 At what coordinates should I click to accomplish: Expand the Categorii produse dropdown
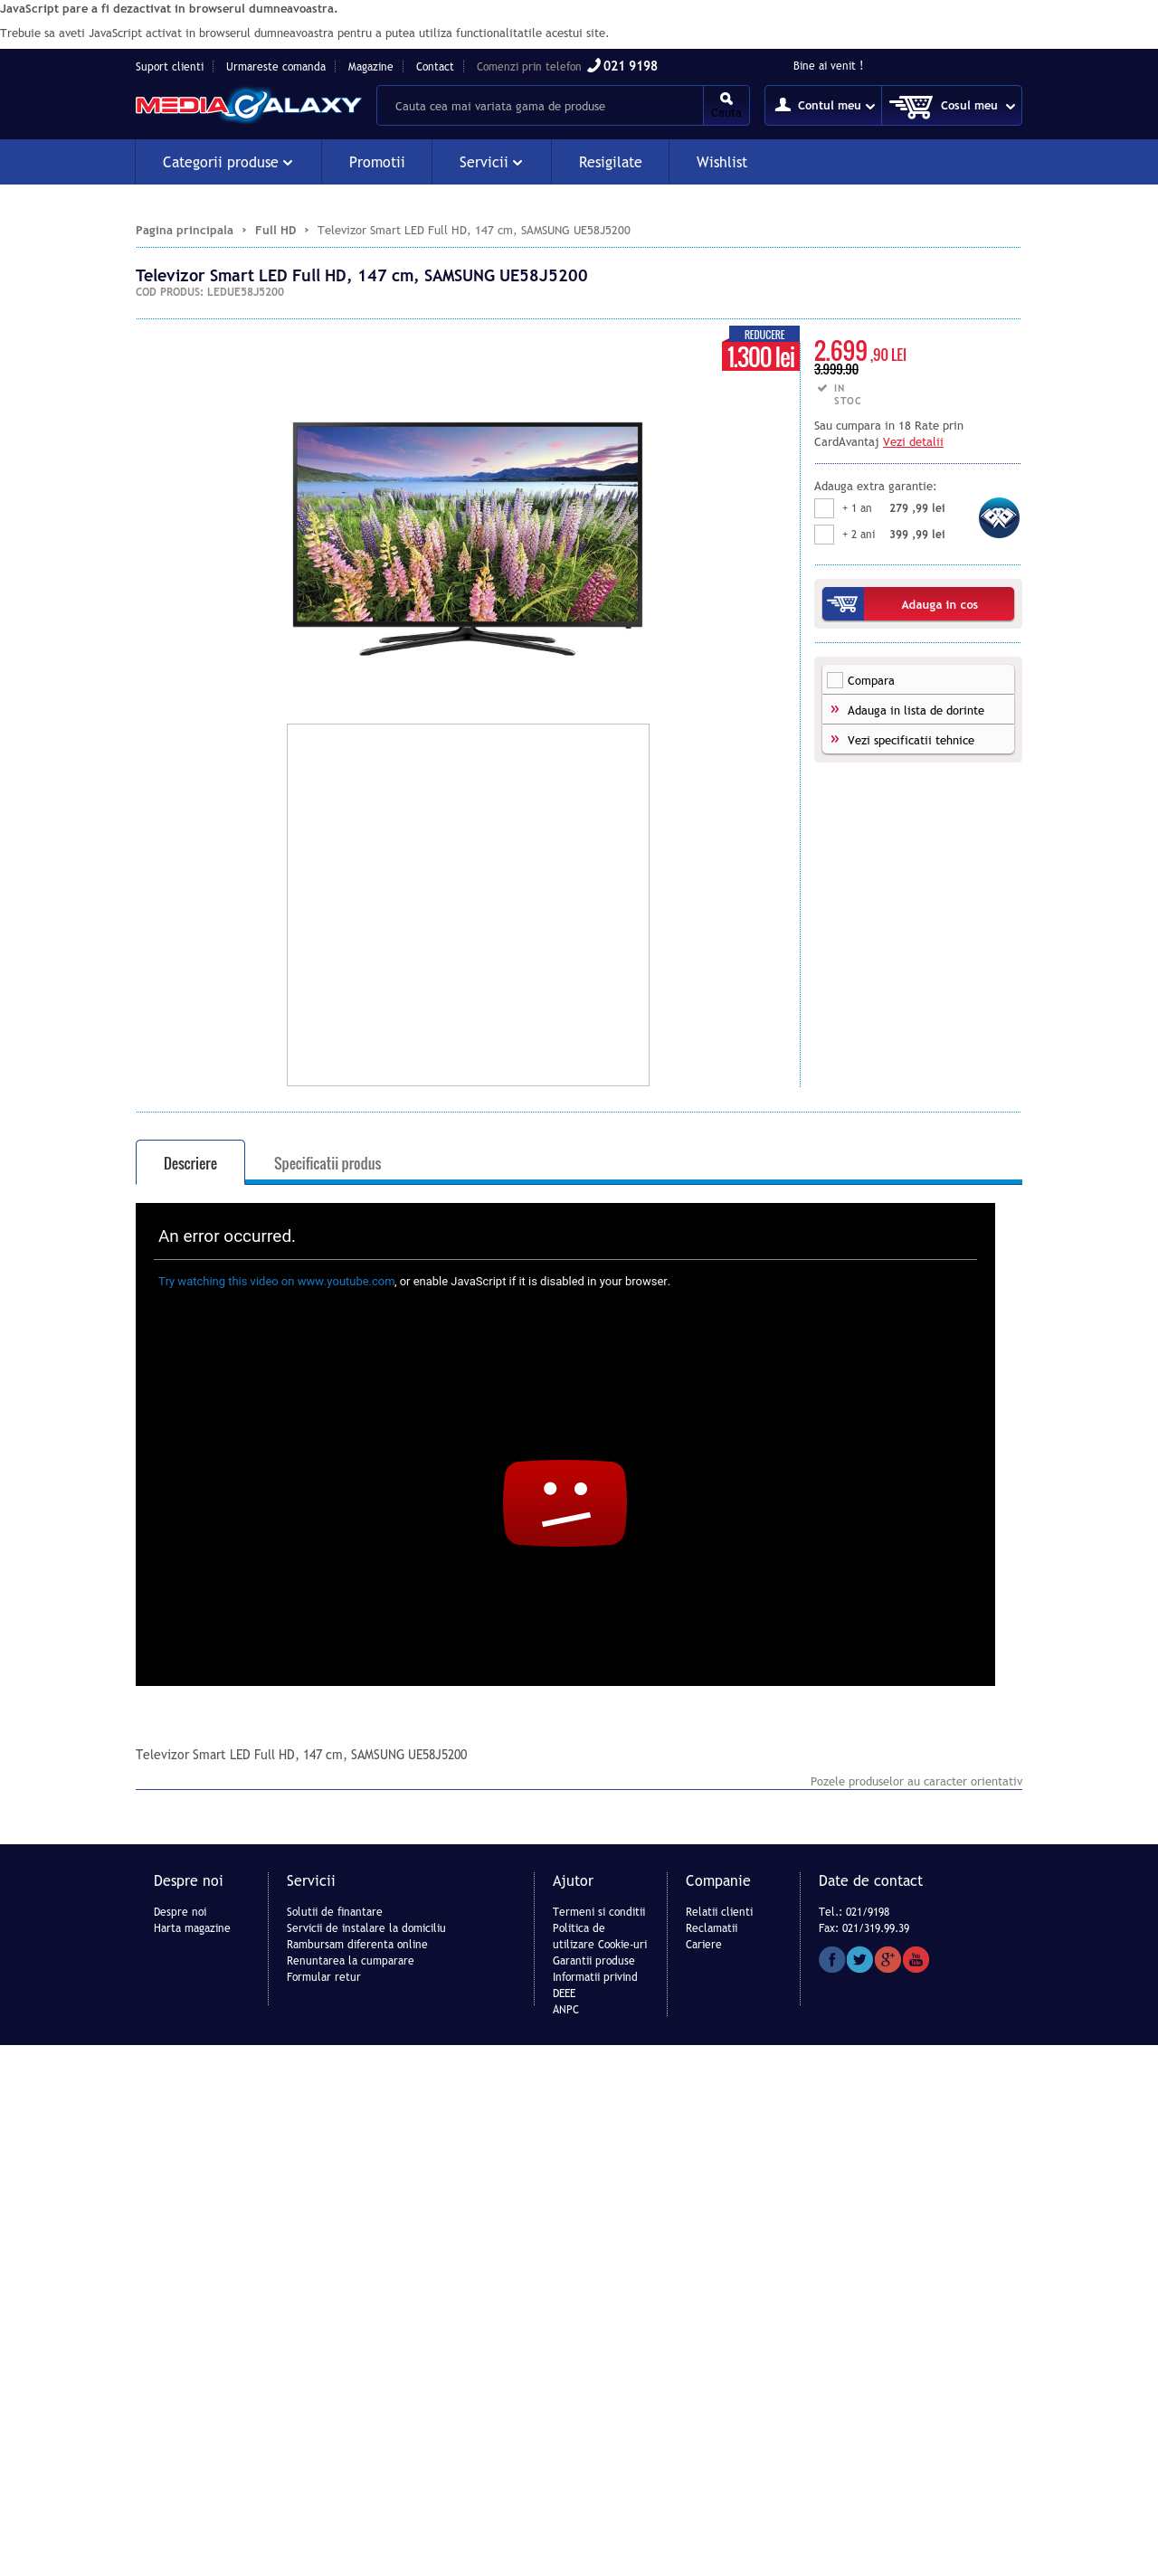point(228,162)
